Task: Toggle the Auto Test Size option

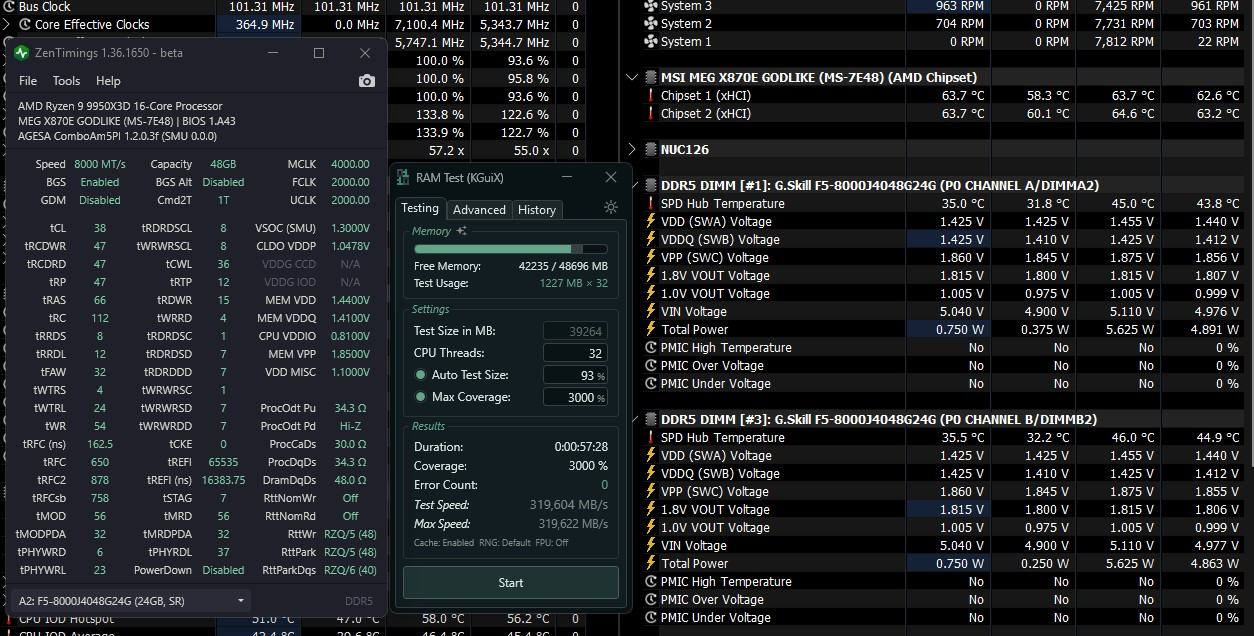Action: (420, 375)
